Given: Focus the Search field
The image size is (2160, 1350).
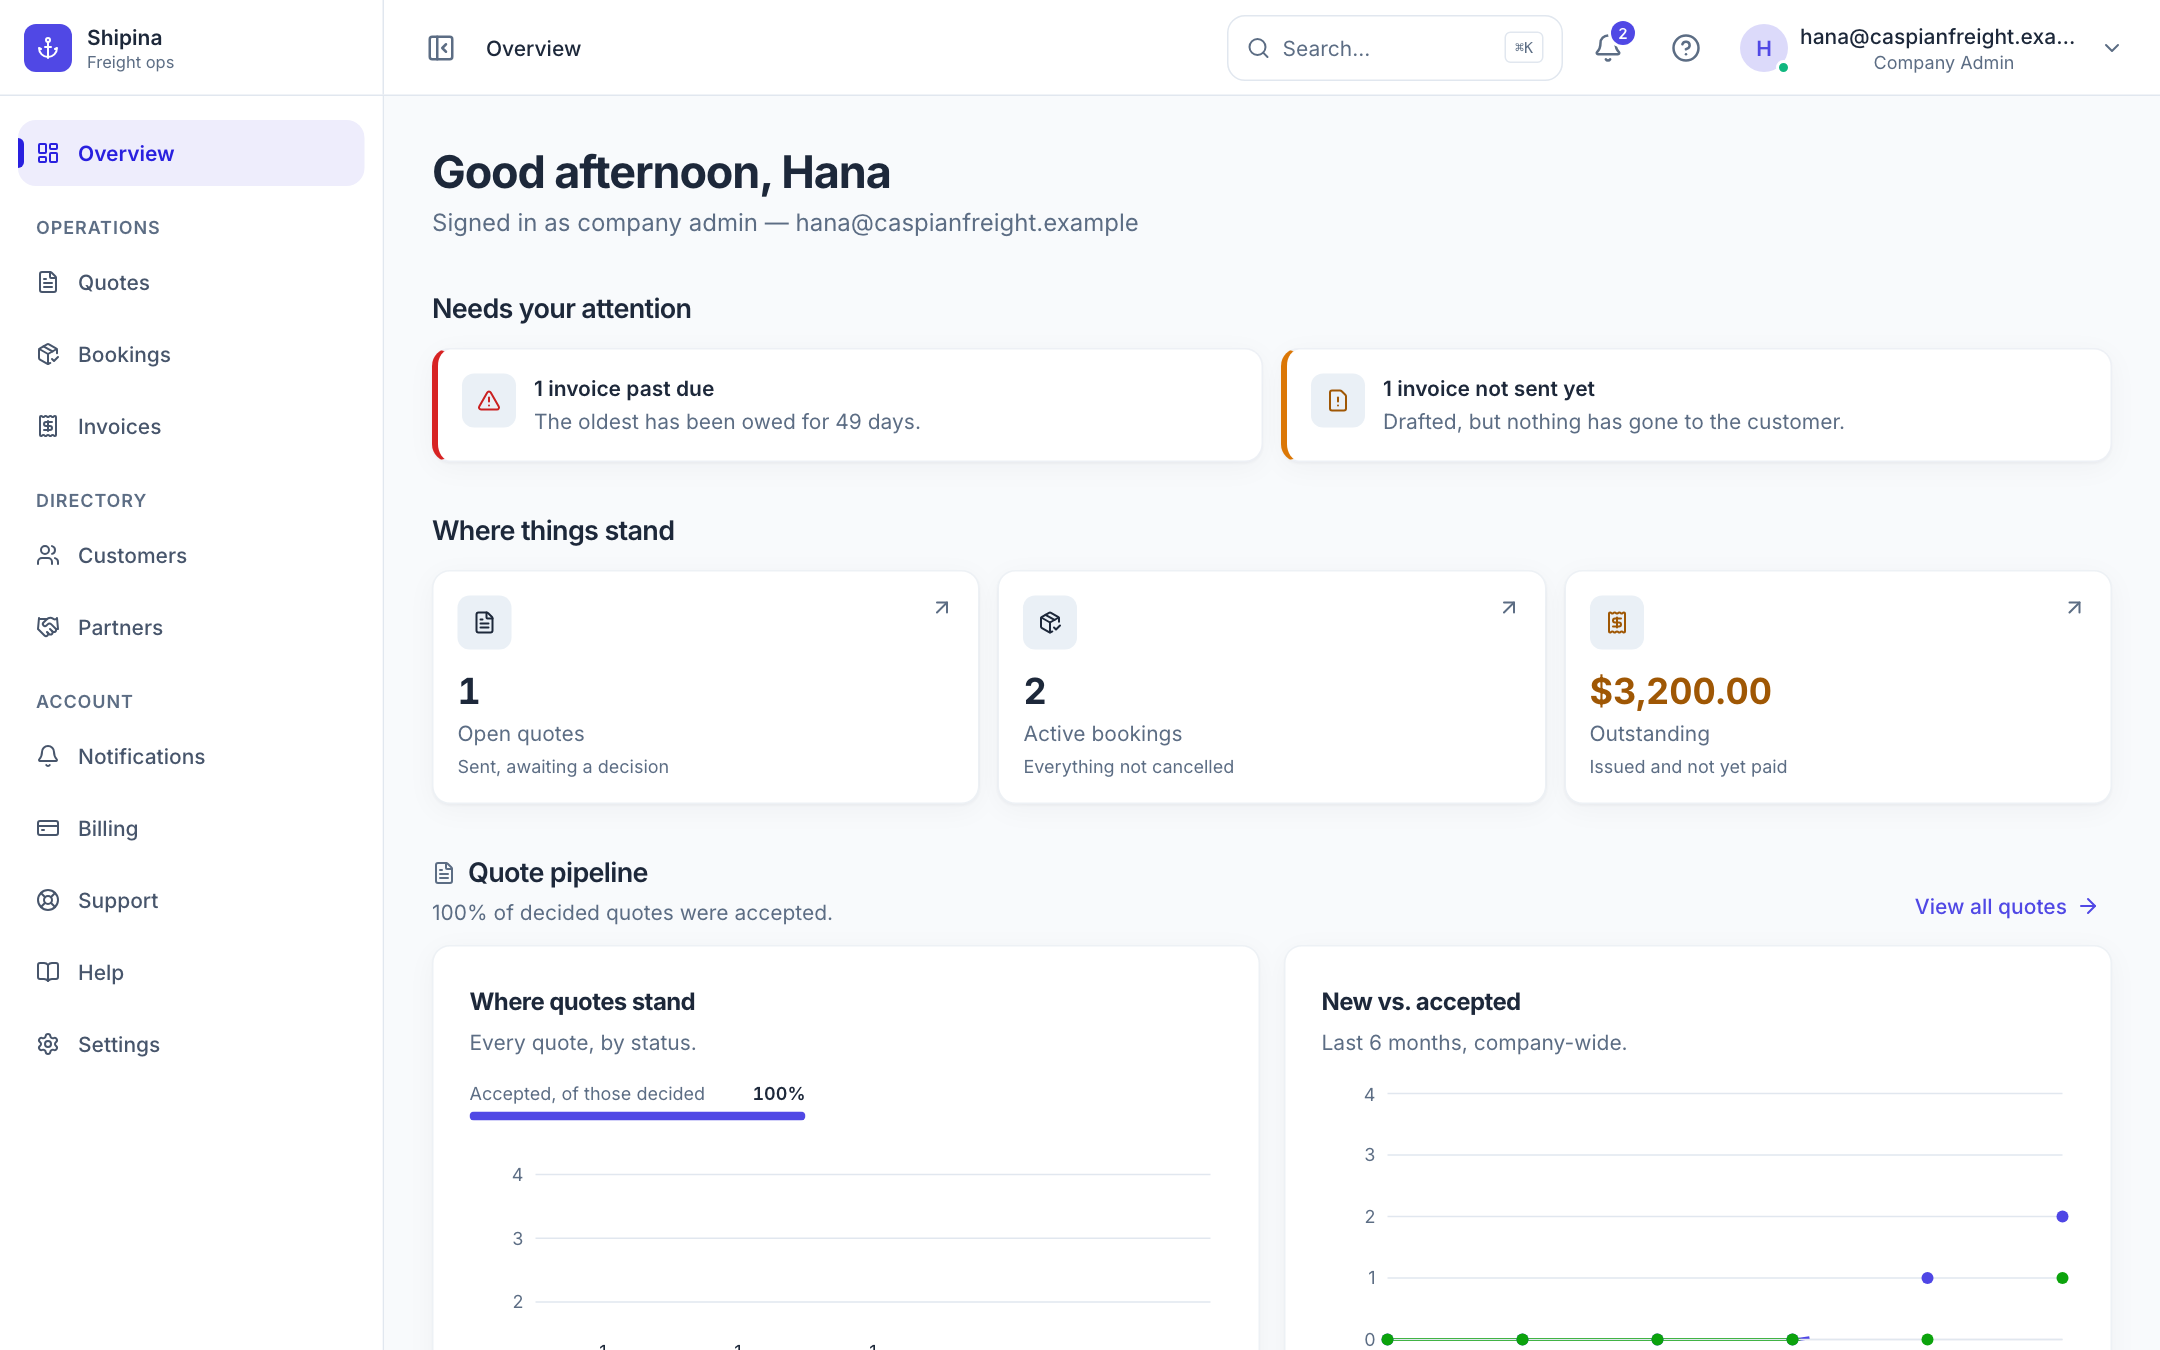Looking at the screenshot, I should (x=1394, y=48).
